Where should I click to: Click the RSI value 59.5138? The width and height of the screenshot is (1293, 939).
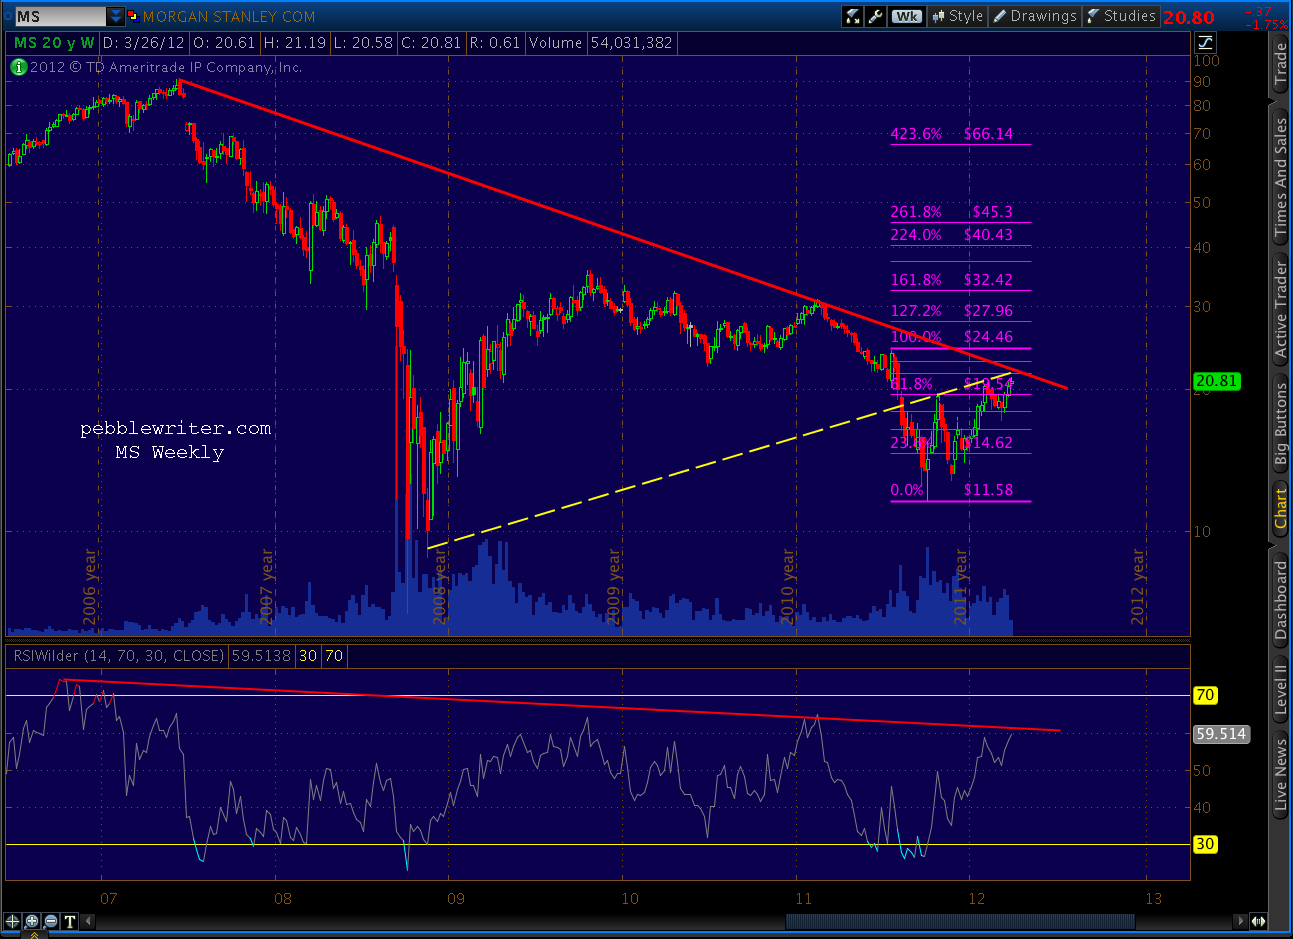(261, 656)
